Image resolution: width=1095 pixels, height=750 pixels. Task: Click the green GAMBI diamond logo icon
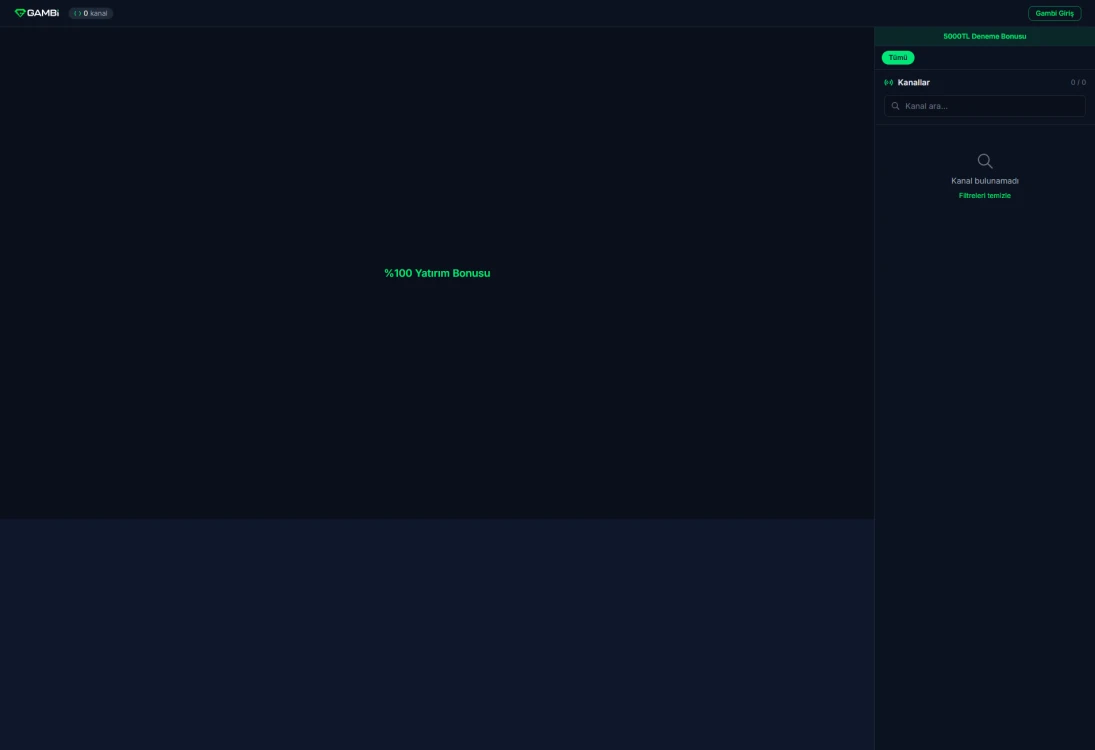(x=20, y=13)
